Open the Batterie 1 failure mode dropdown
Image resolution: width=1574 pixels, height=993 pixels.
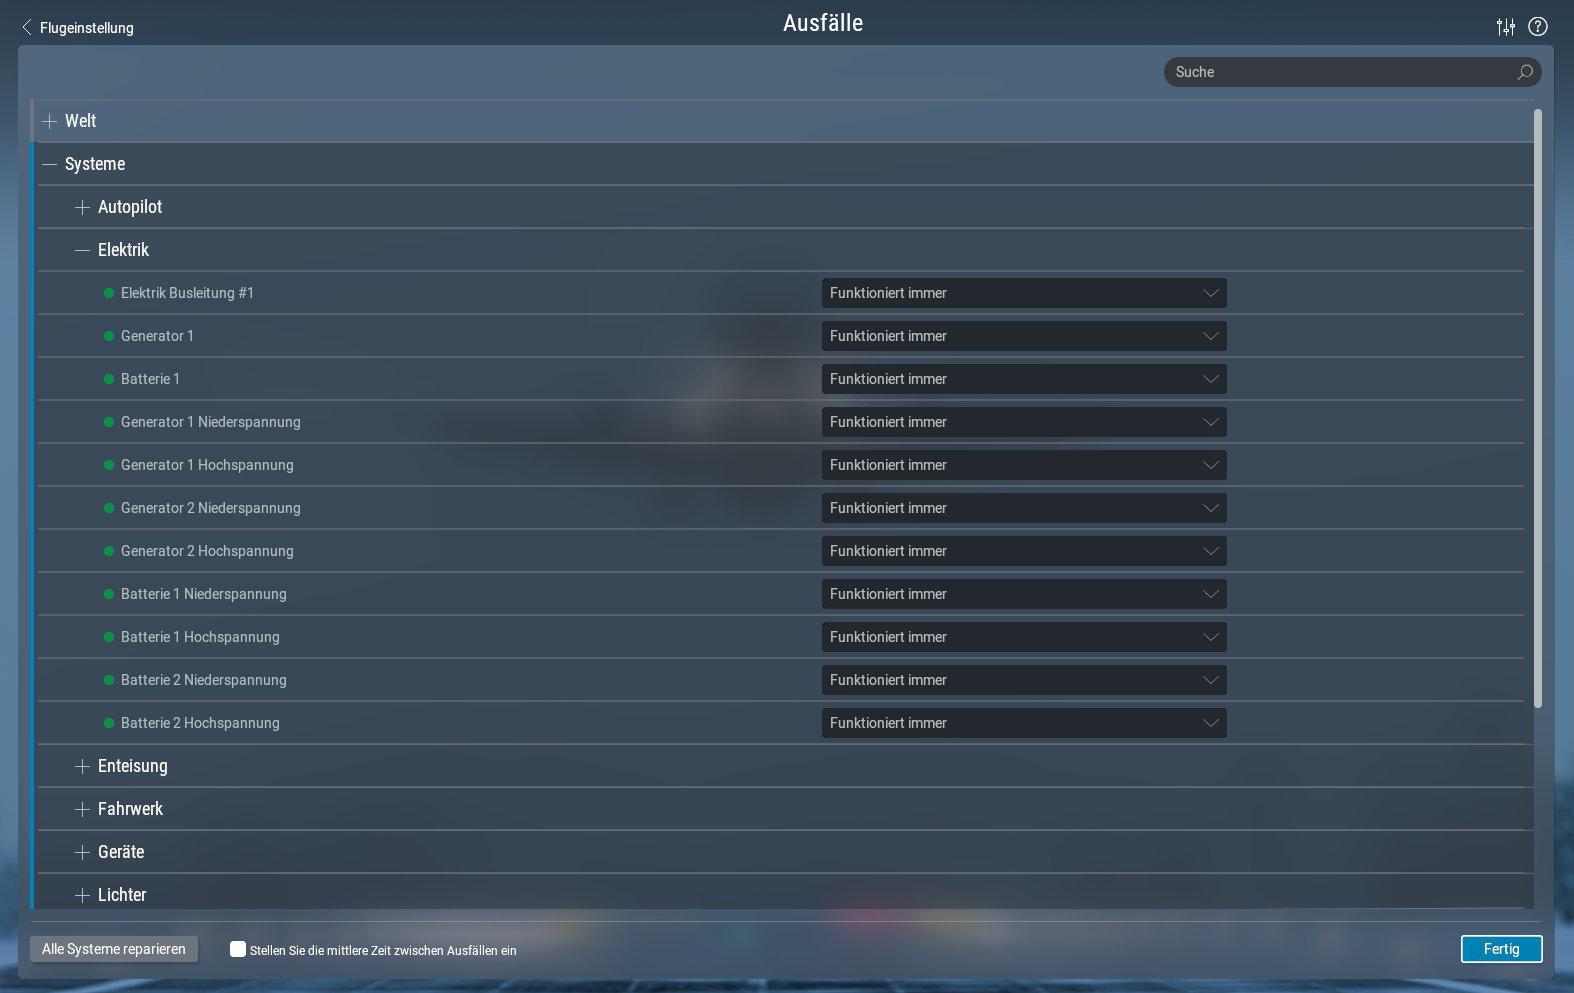pos(1023,379)
